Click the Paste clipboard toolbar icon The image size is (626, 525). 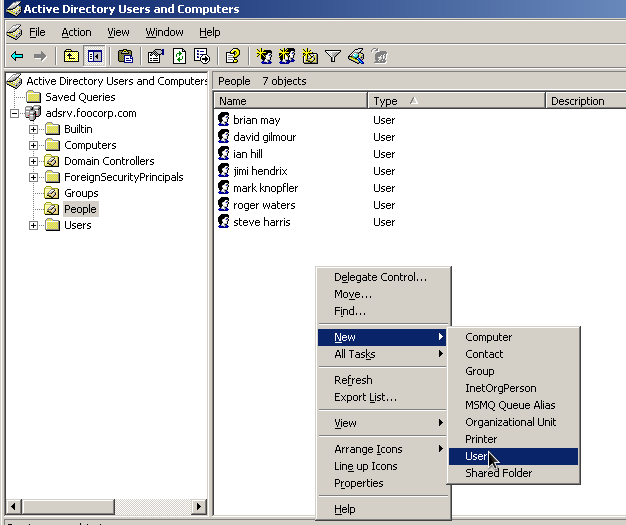tap(125, 56)
